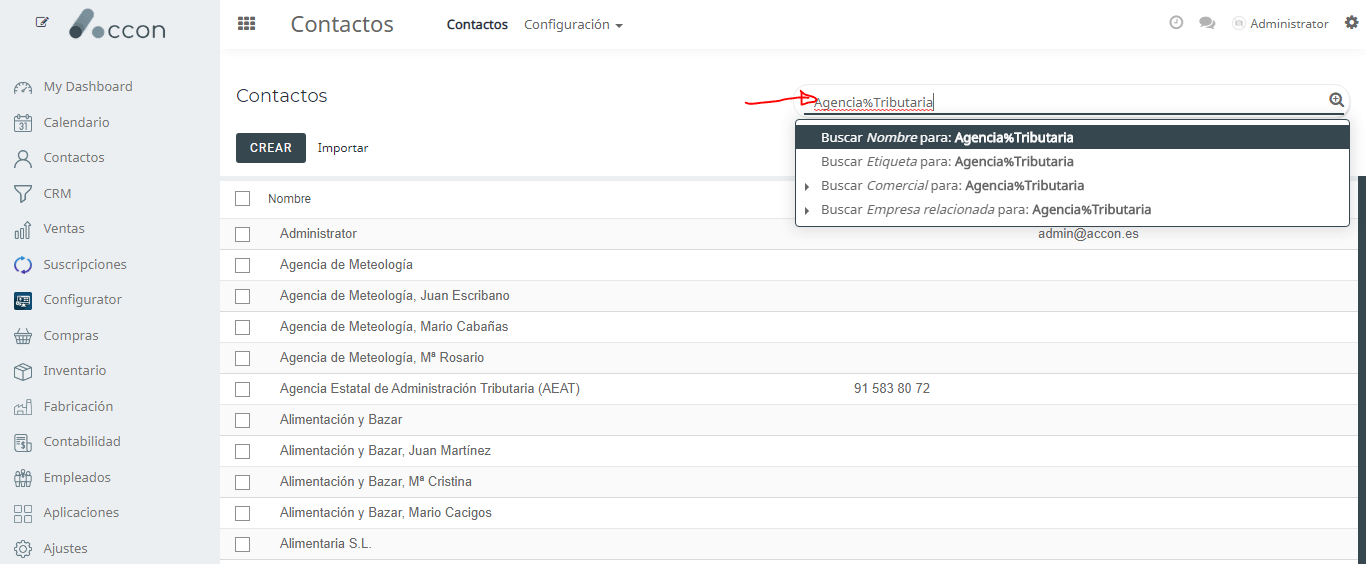1366x564 pixels.
Task: Open the Inventario sidebar link
Action: pos(75,371)
